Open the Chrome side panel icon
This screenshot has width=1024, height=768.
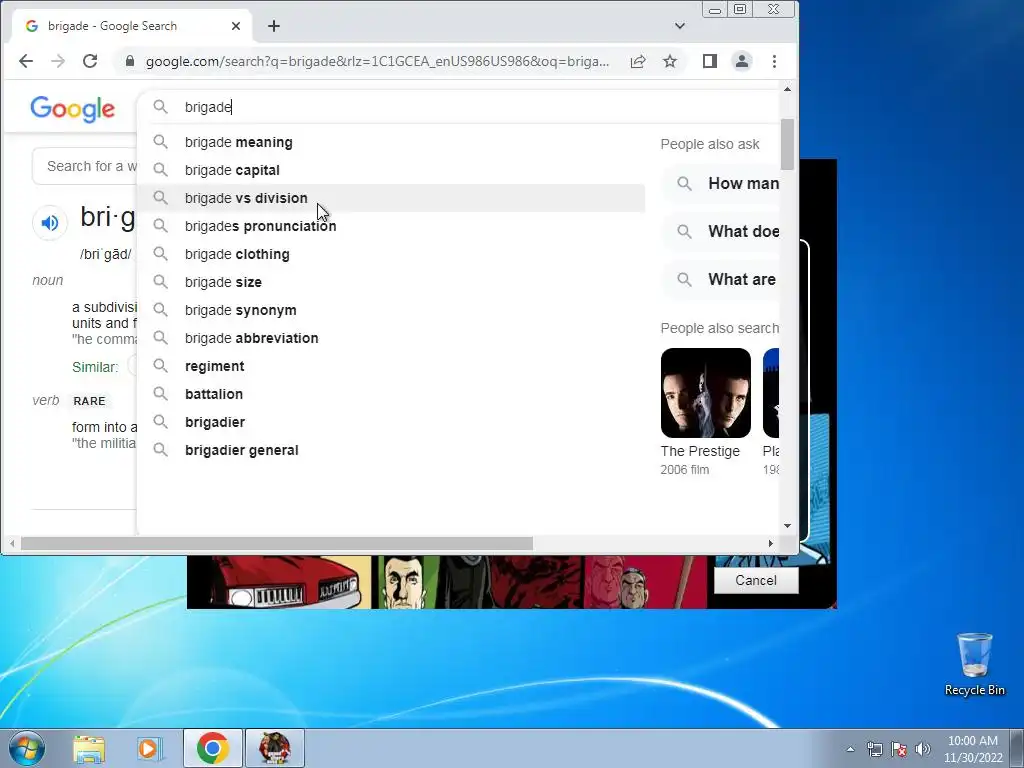tap(710, 61)
